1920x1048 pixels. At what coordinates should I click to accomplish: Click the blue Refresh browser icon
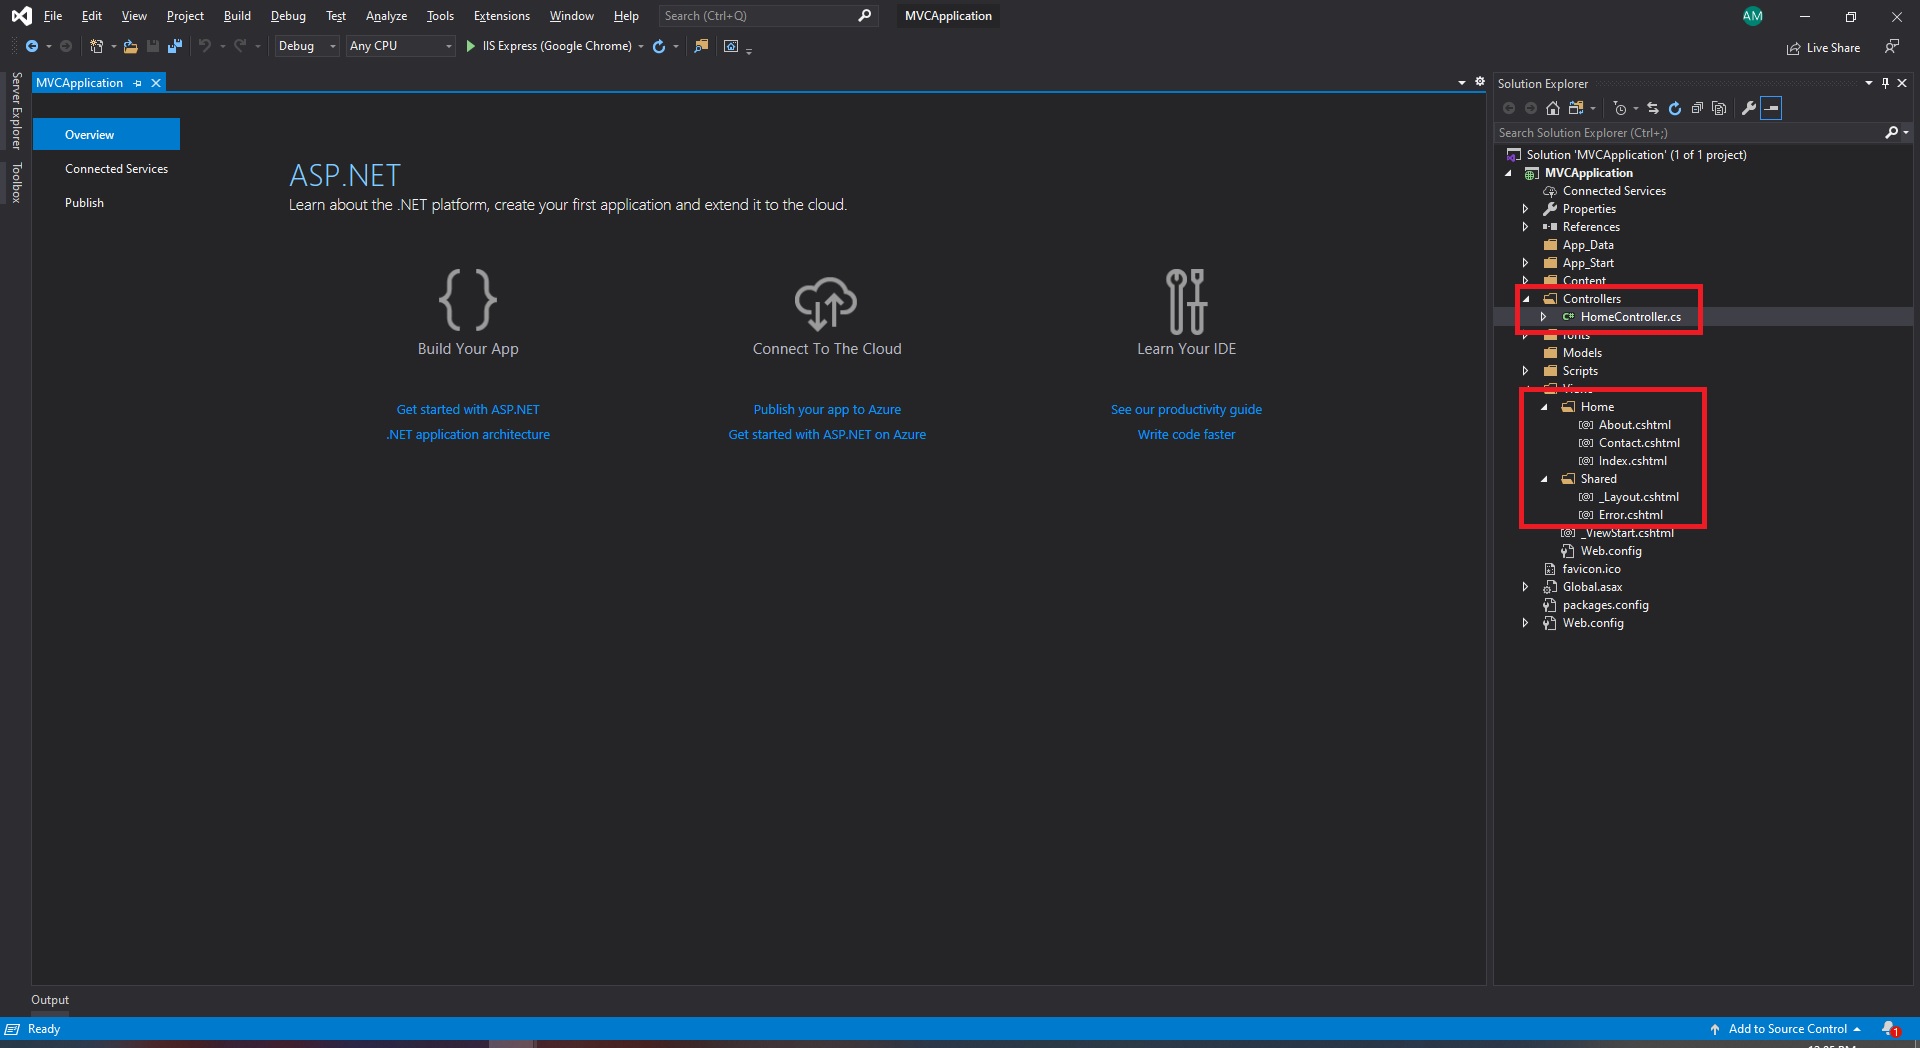[x=658, y=46]
